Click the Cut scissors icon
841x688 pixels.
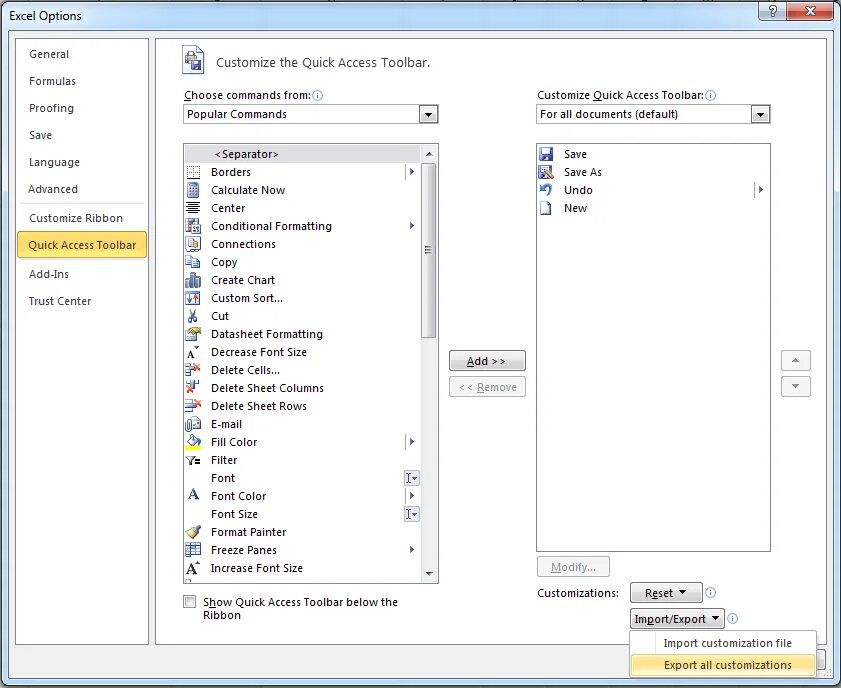pyautogui.click(x=193, y=316)
